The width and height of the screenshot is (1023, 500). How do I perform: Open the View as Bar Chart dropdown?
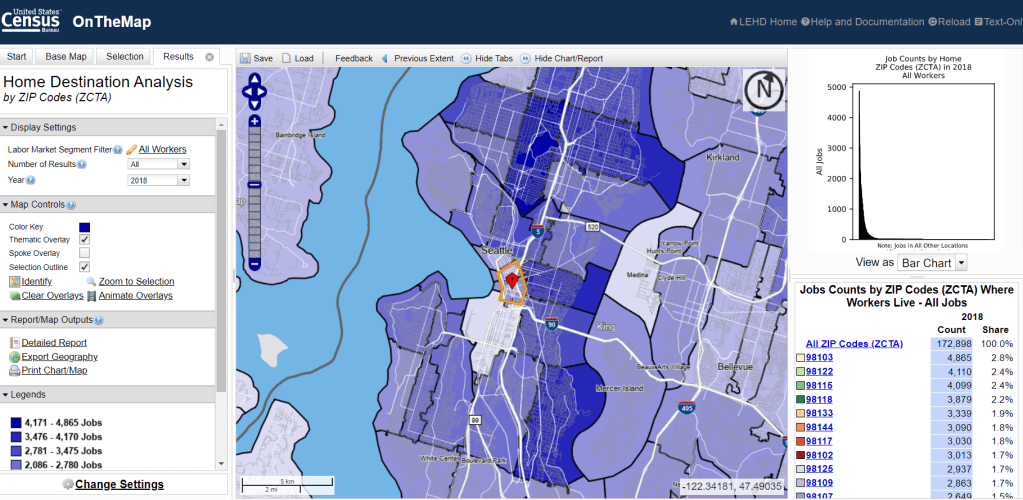[x=932, y=263]
